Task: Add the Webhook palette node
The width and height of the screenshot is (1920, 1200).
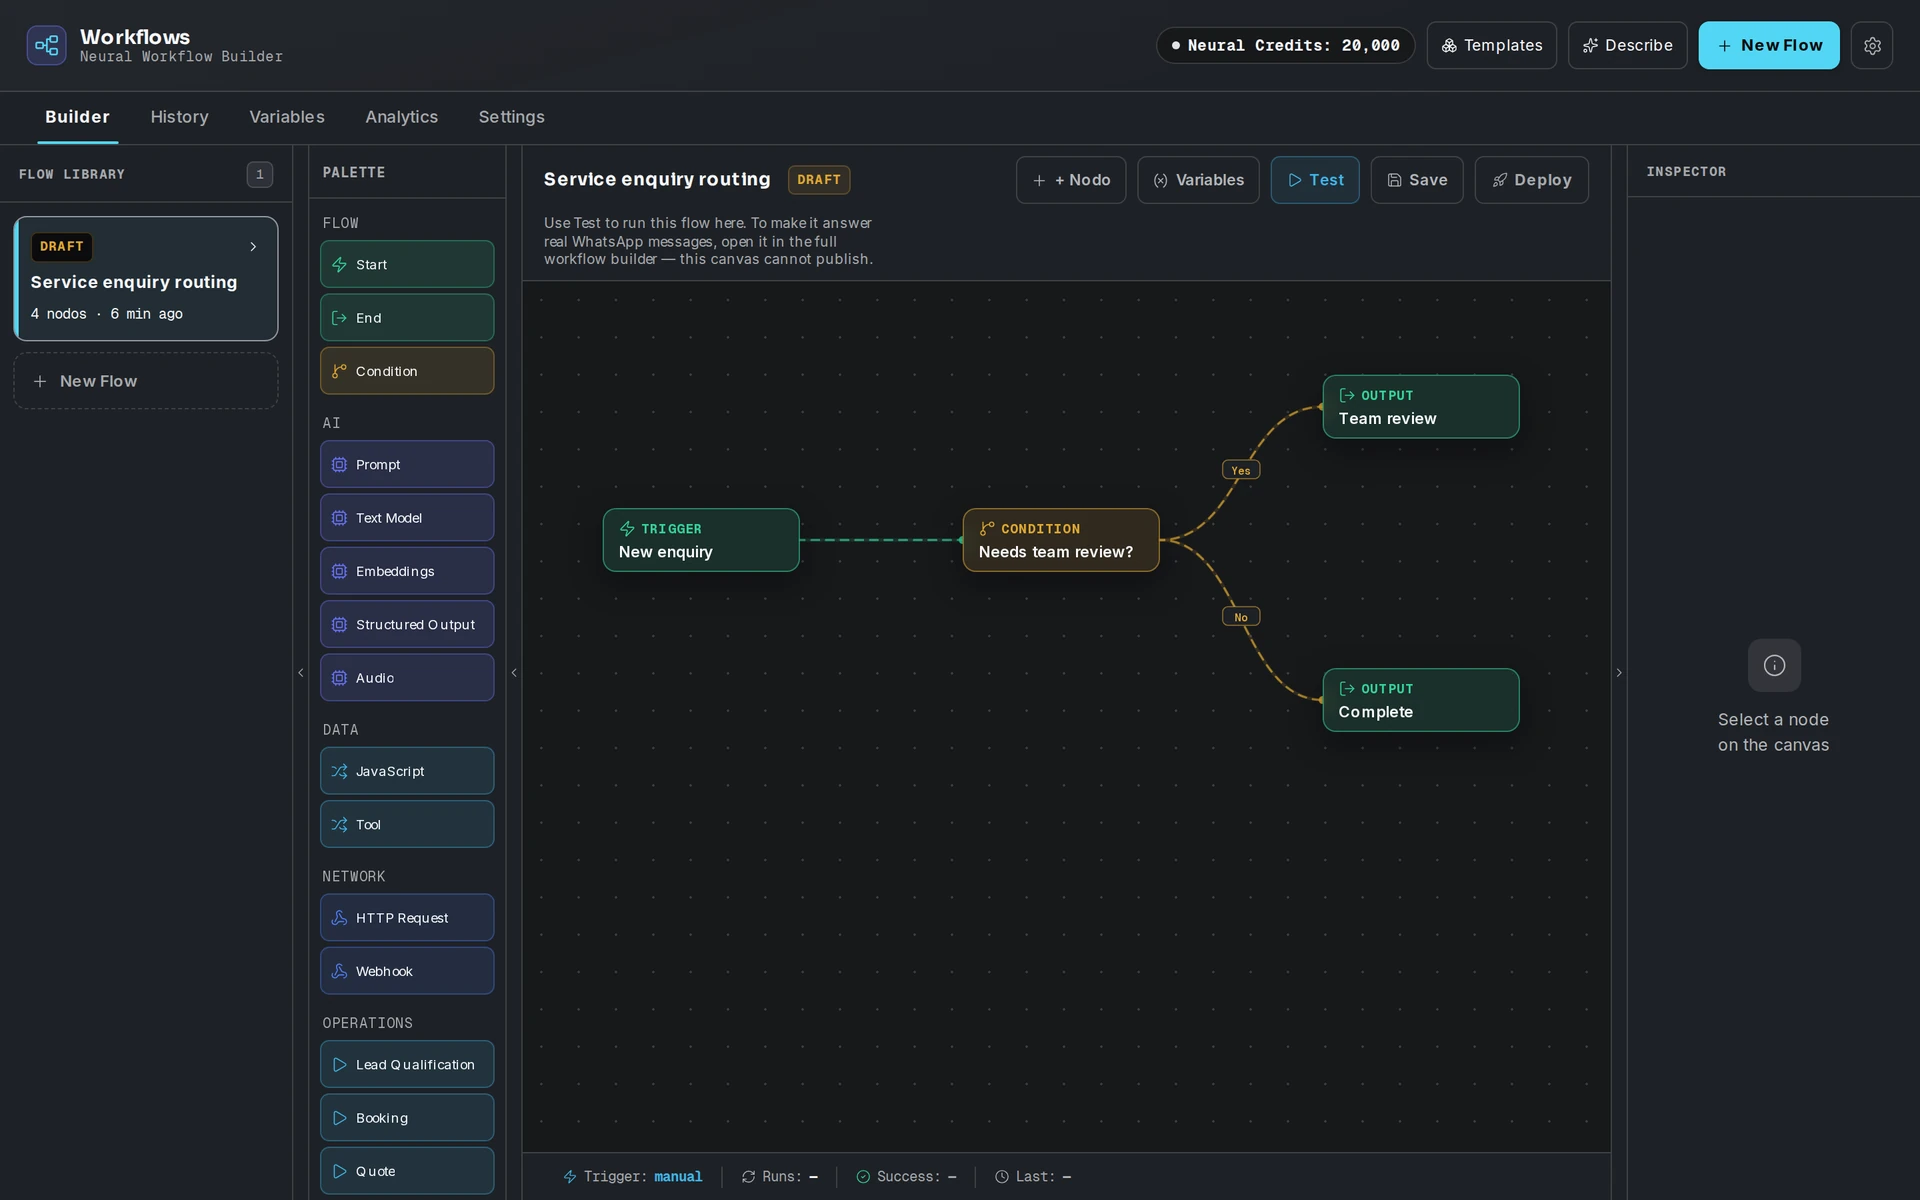Action: click(x=407, y=970)
